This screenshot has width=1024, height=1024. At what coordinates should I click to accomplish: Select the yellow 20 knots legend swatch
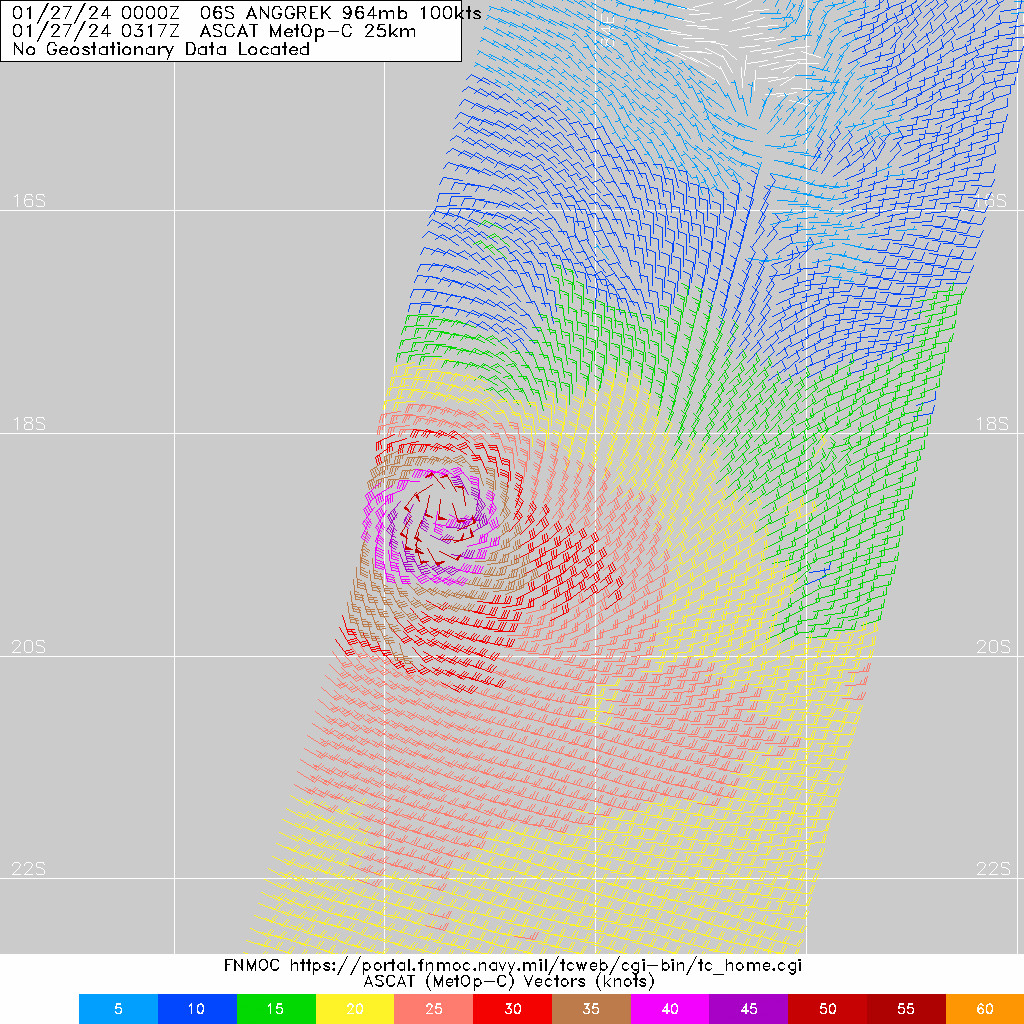coord(354,1009)
